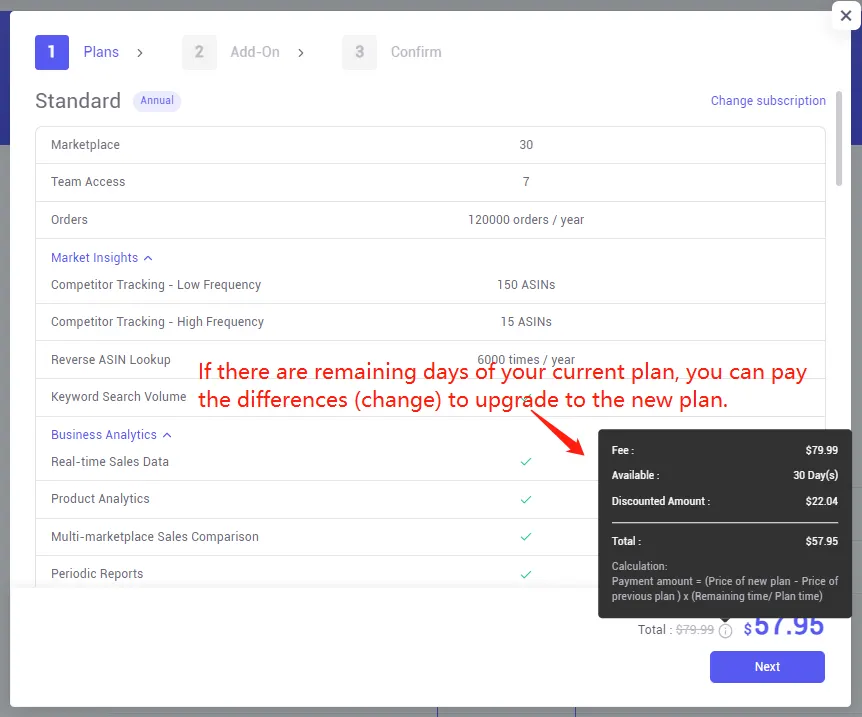The image size is (862, 717).
Task: Click the $57.95 total amount
Action: 784,629
